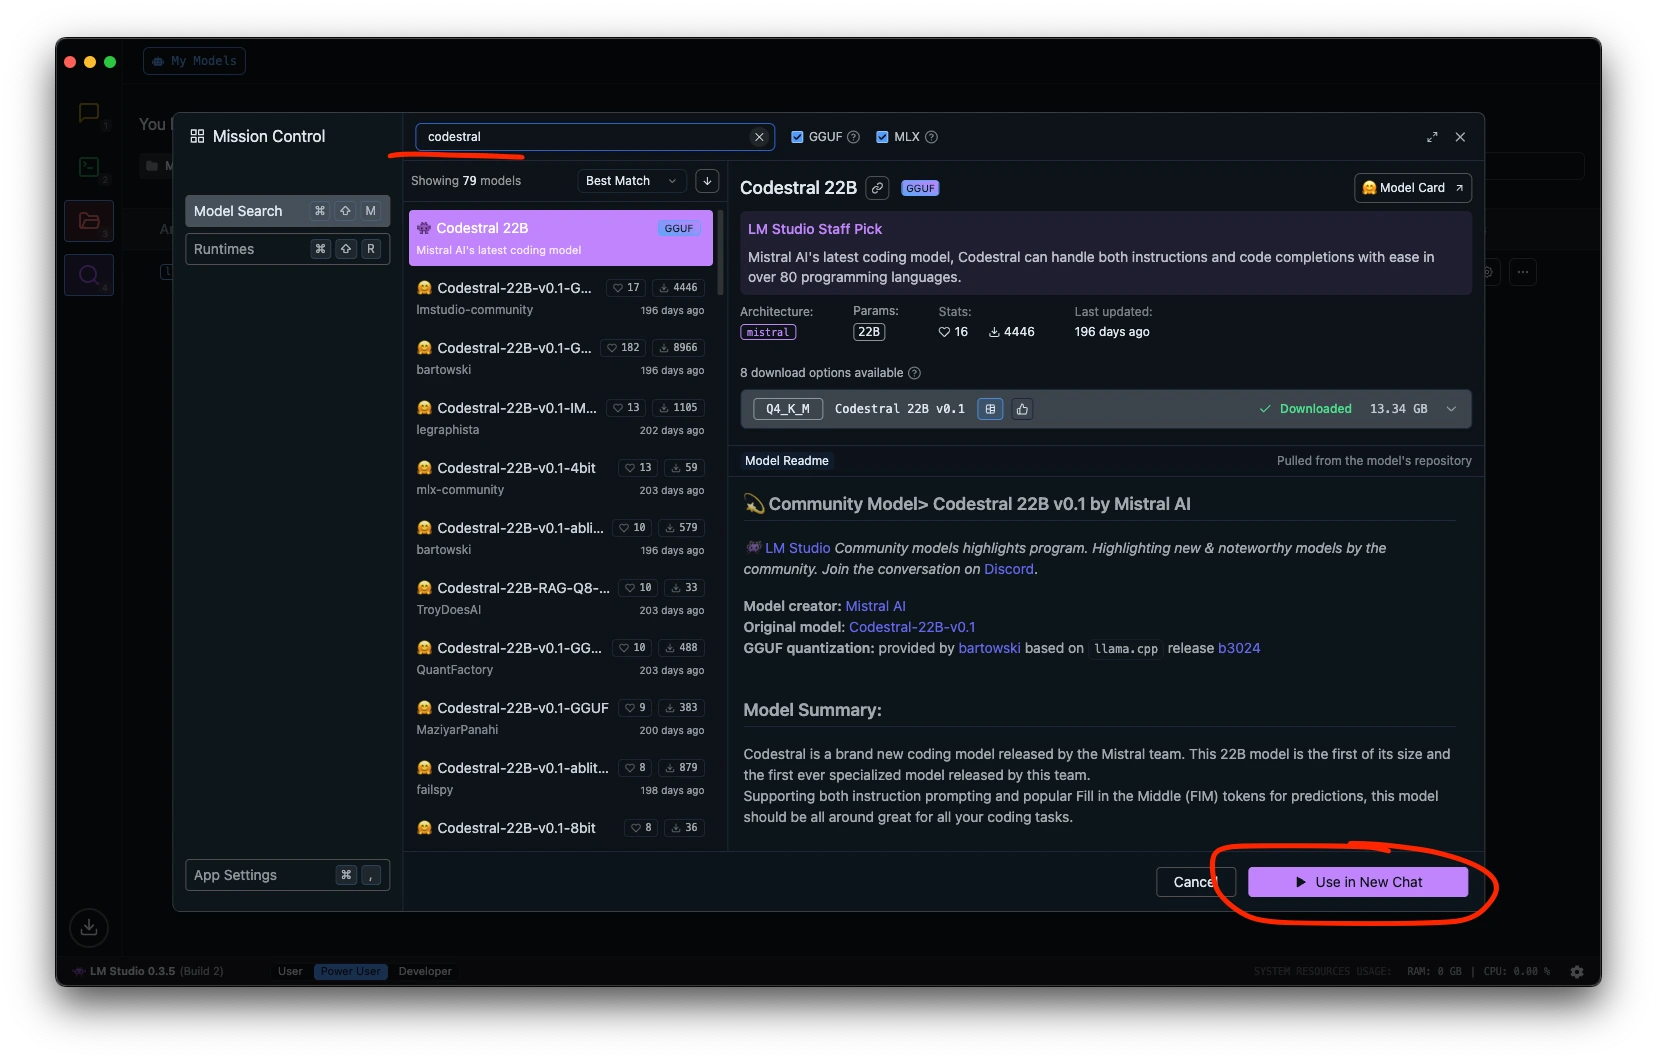The width and height of the screenshot is (1657, 1060).
Task: Click Use in New Chat button
Action: [1358, 882]
